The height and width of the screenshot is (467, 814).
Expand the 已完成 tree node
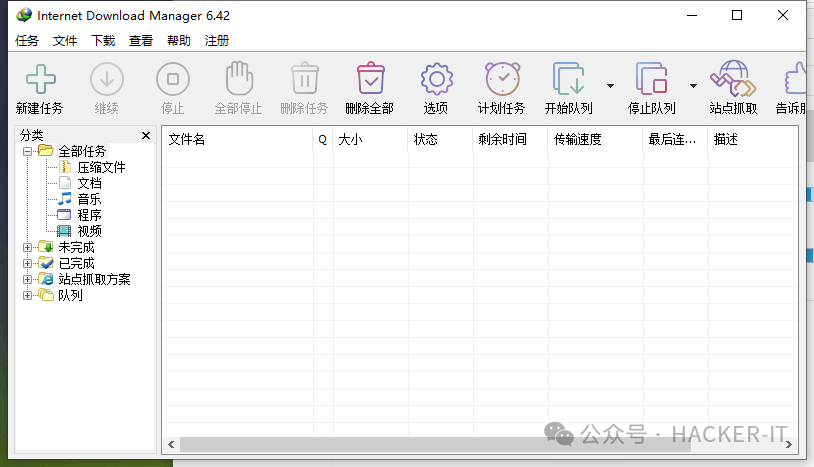pyautogui.click(x=28, y=264)
